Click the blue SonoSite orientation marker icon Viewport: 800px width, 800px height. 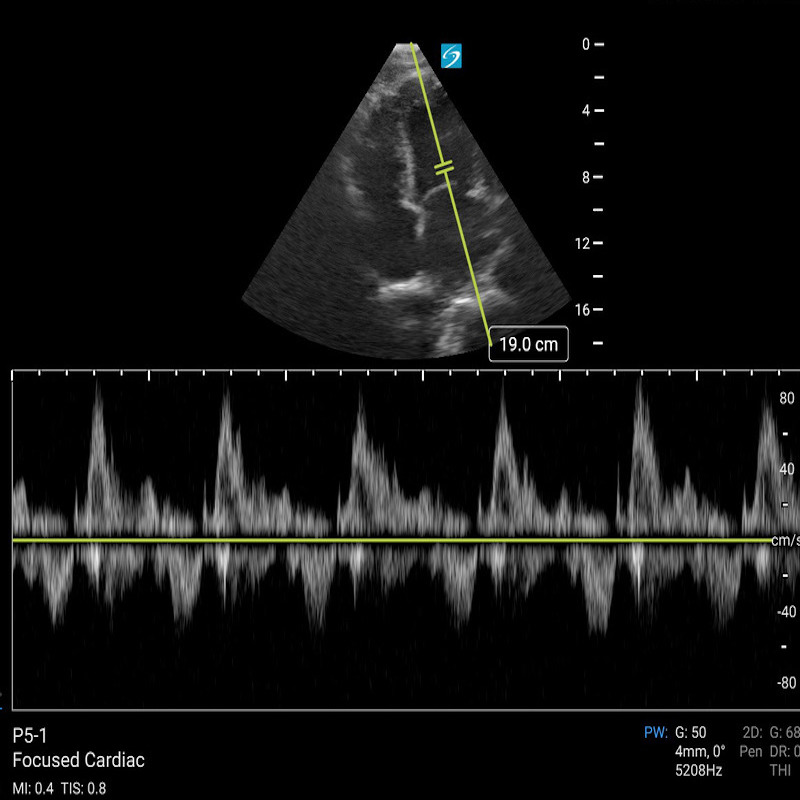(x=451, y=56)
